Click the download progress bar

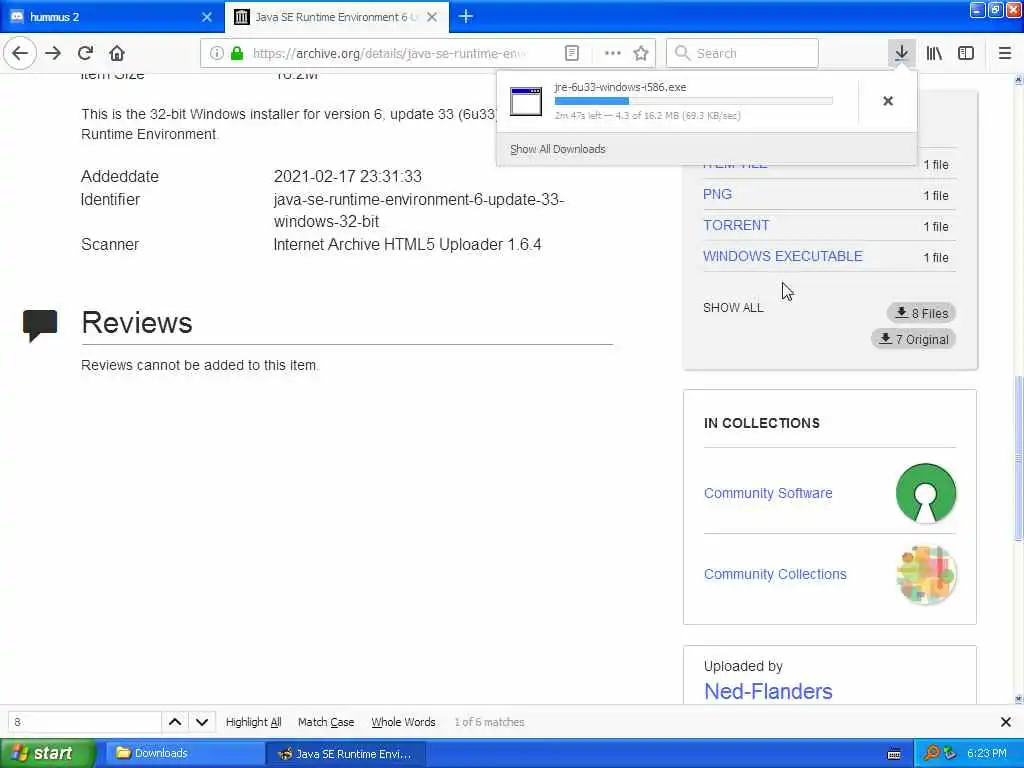(x=694, y=101)
